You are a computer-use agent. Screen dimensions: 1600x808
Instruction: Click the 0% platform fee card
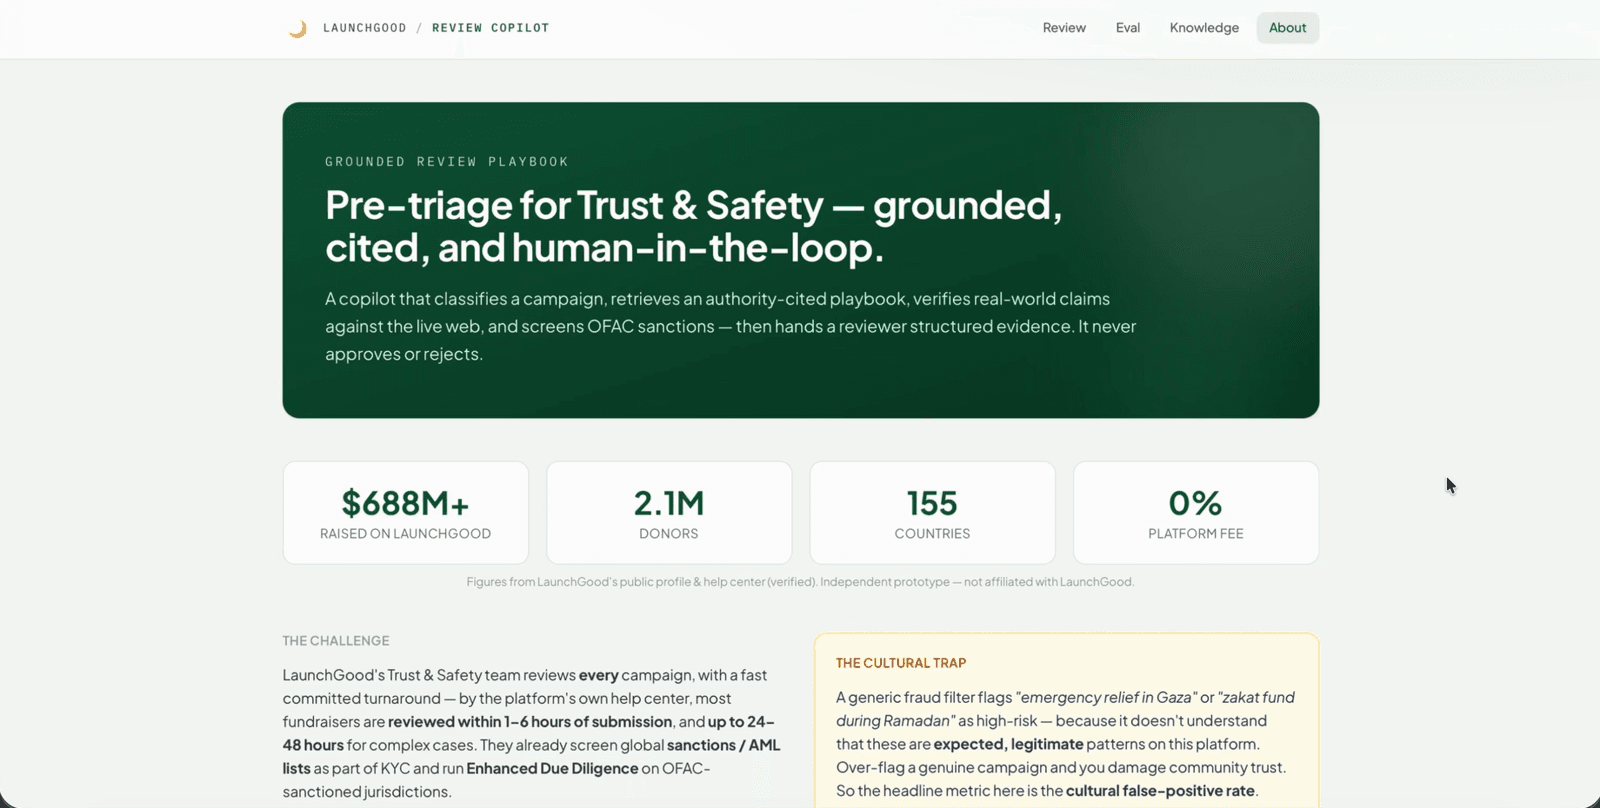pyautogui.click(x=1196, y=513)
